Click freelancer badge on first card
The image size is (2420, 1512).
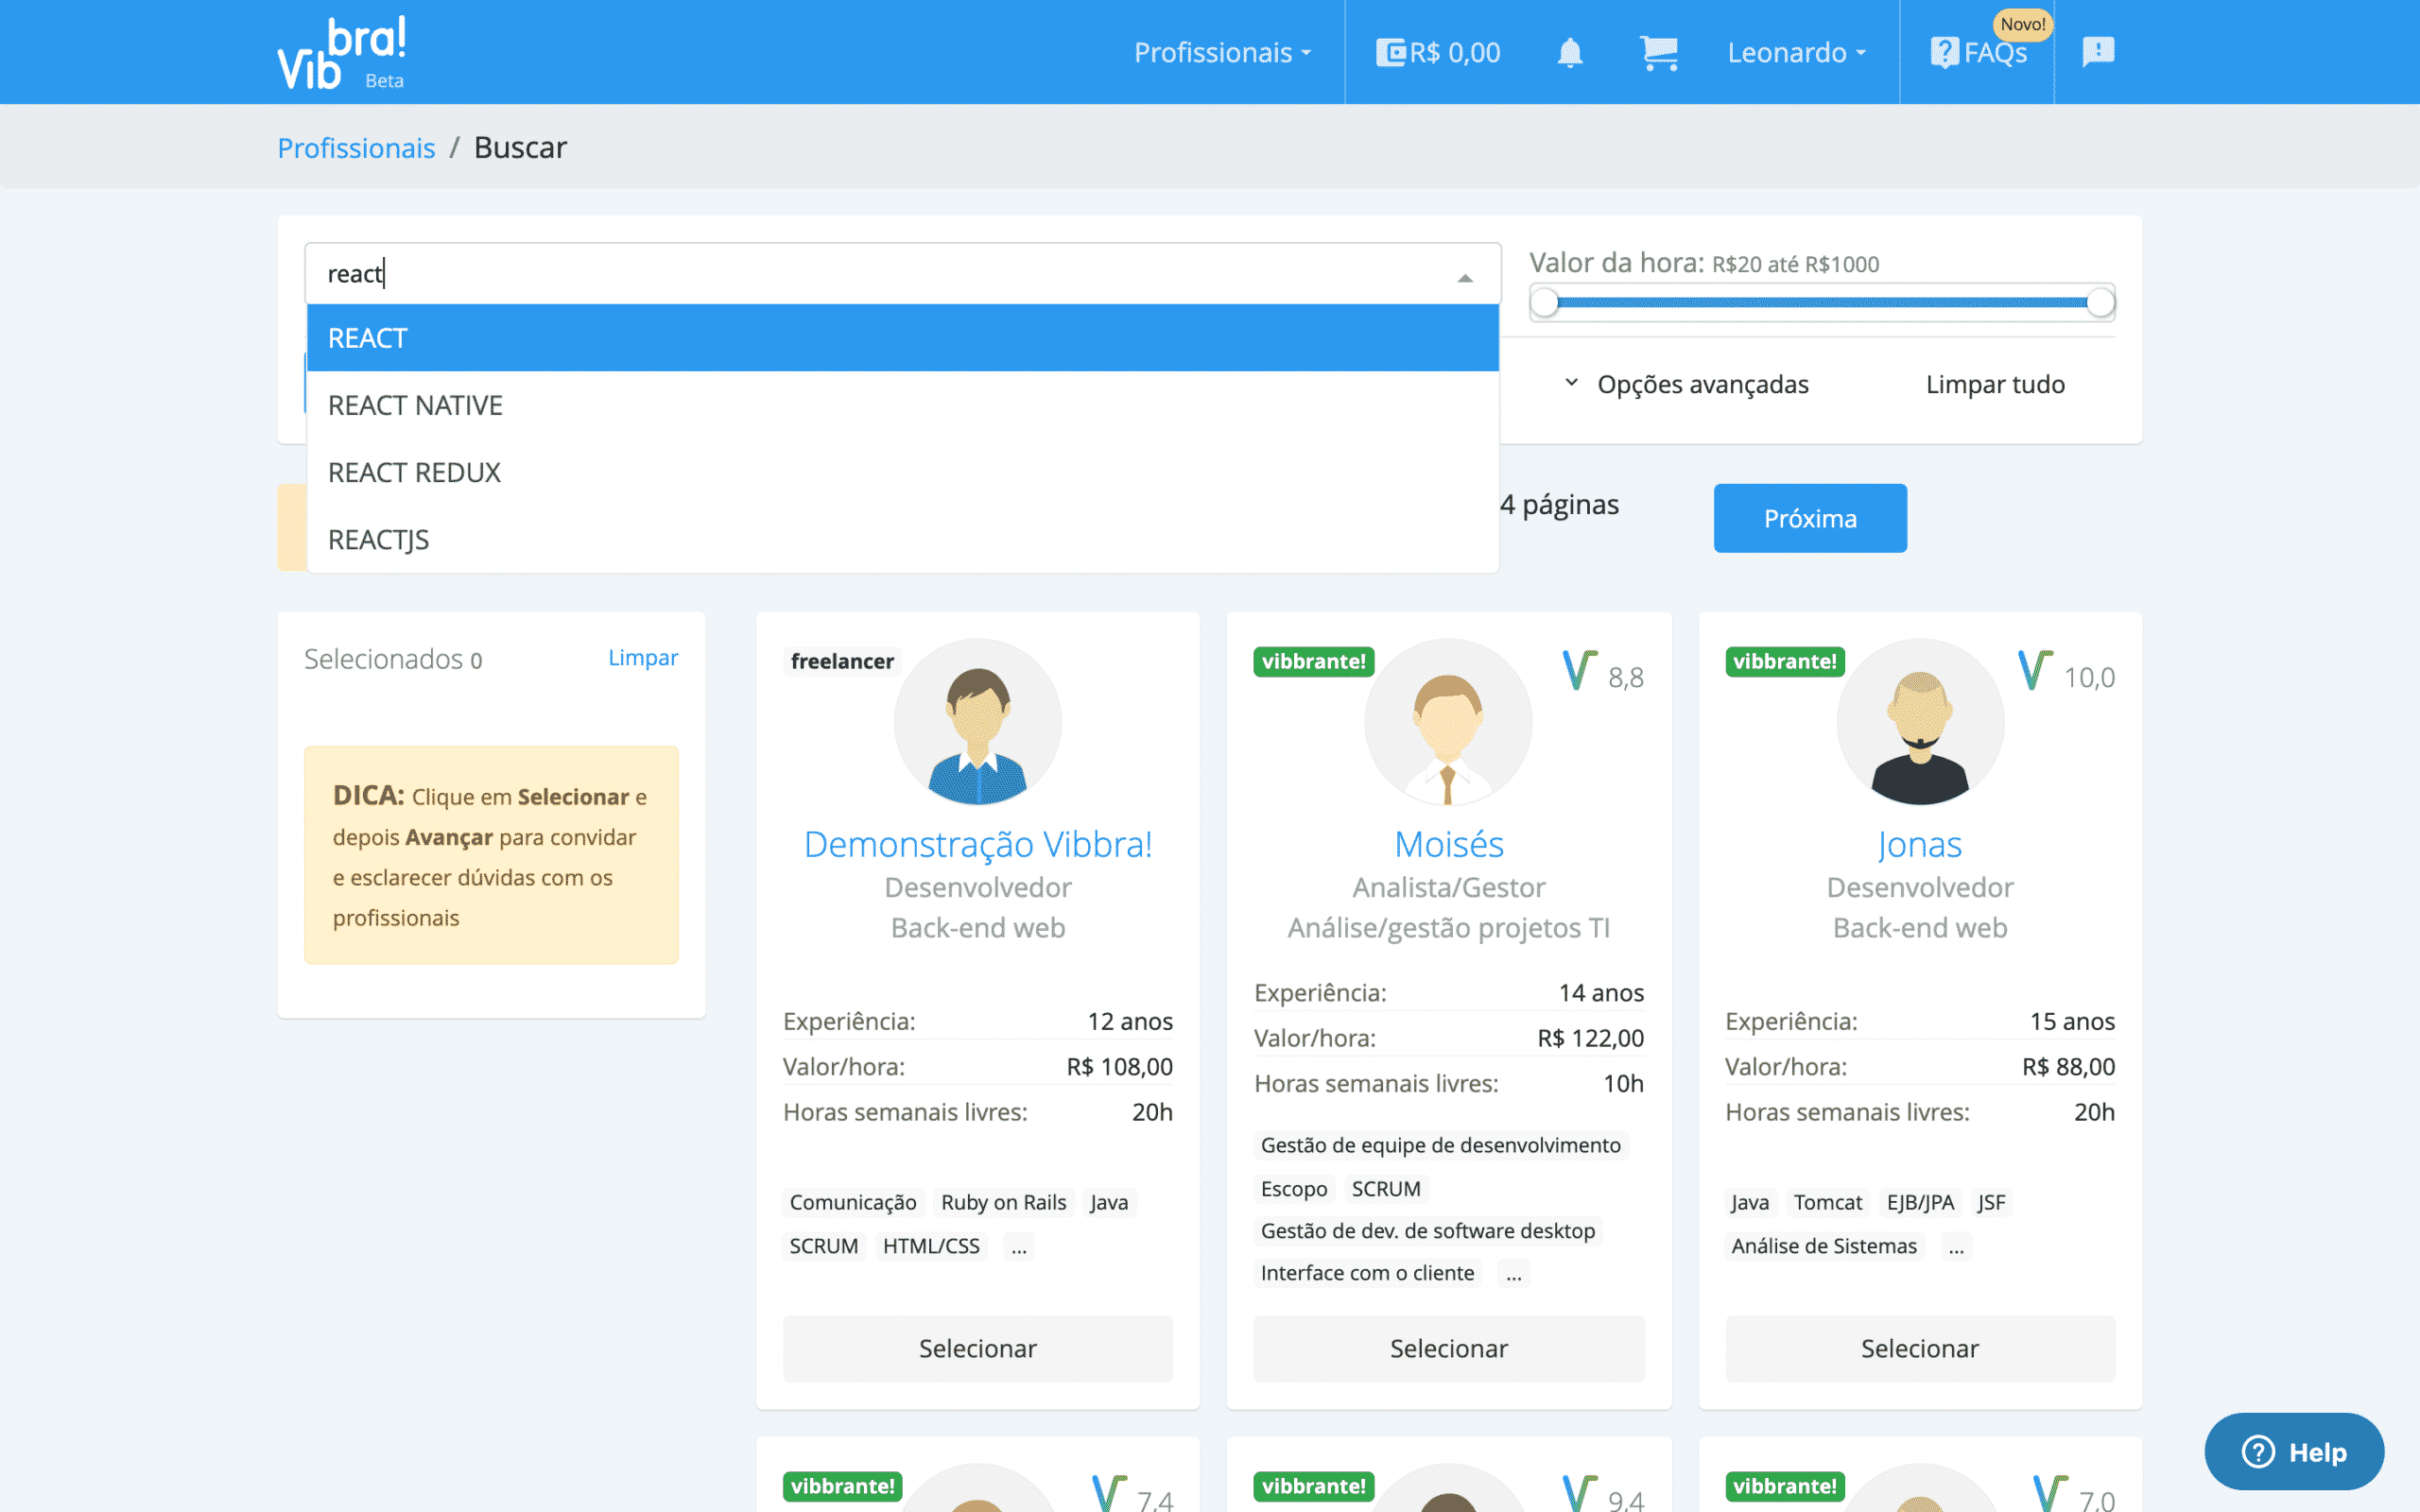click(842, 661)
